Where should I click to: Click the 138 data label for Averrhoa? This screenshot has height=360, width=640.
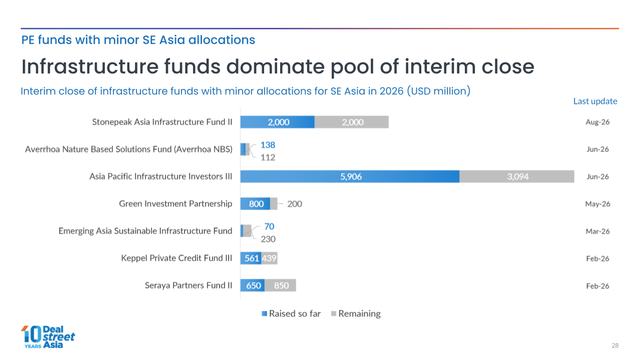point(268,145)
